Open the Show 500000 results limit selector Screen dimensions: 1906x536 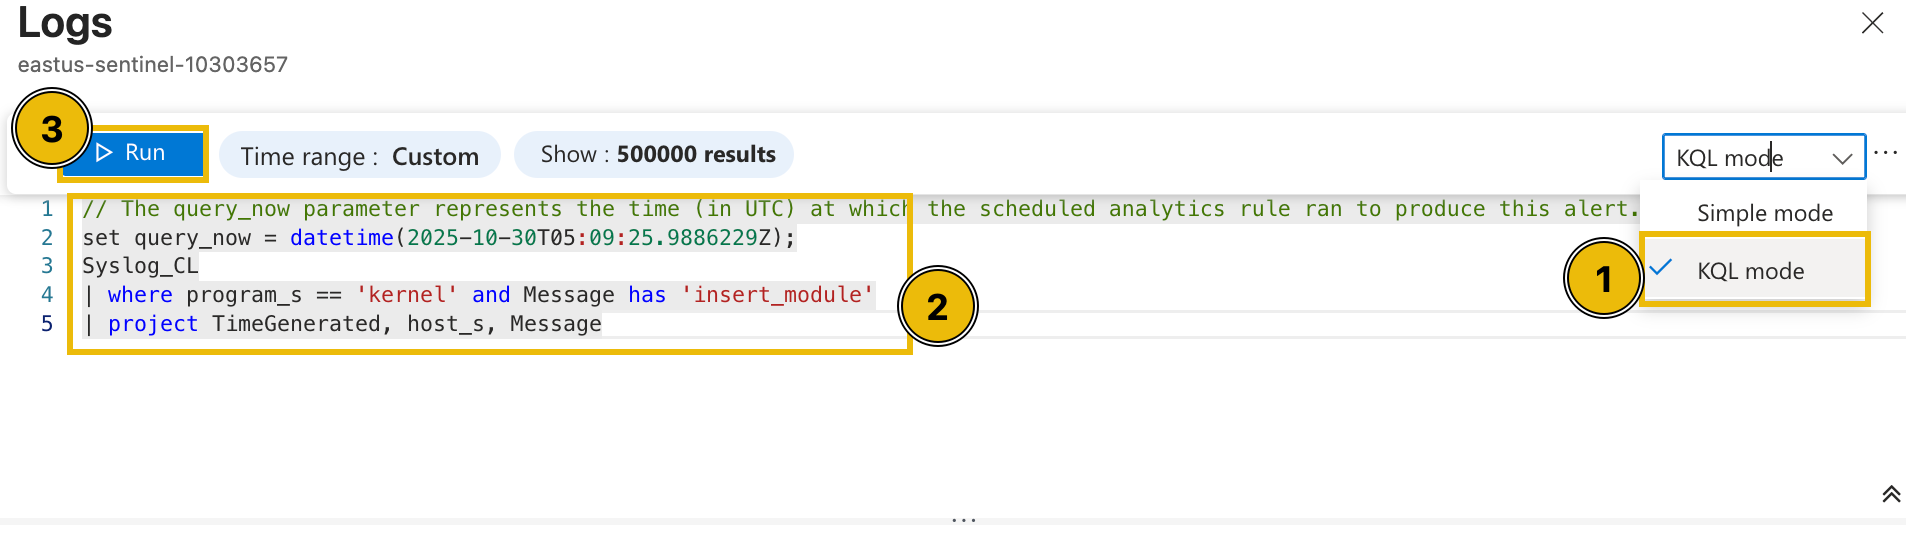tap(655, 155)
